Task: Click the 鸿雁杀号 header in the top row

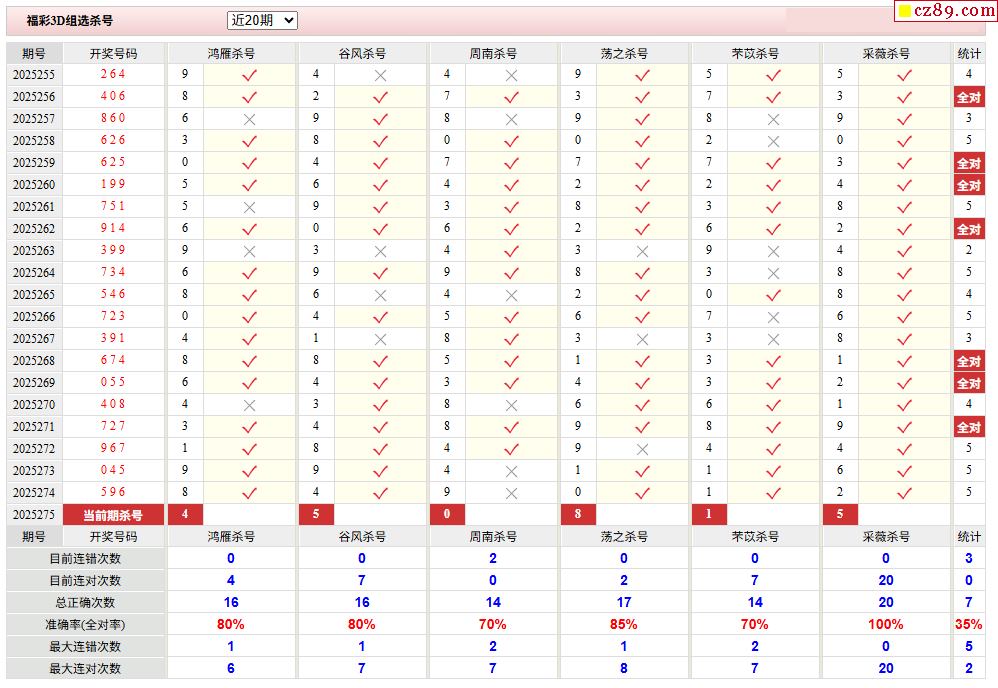Action: tap(231, 53)
